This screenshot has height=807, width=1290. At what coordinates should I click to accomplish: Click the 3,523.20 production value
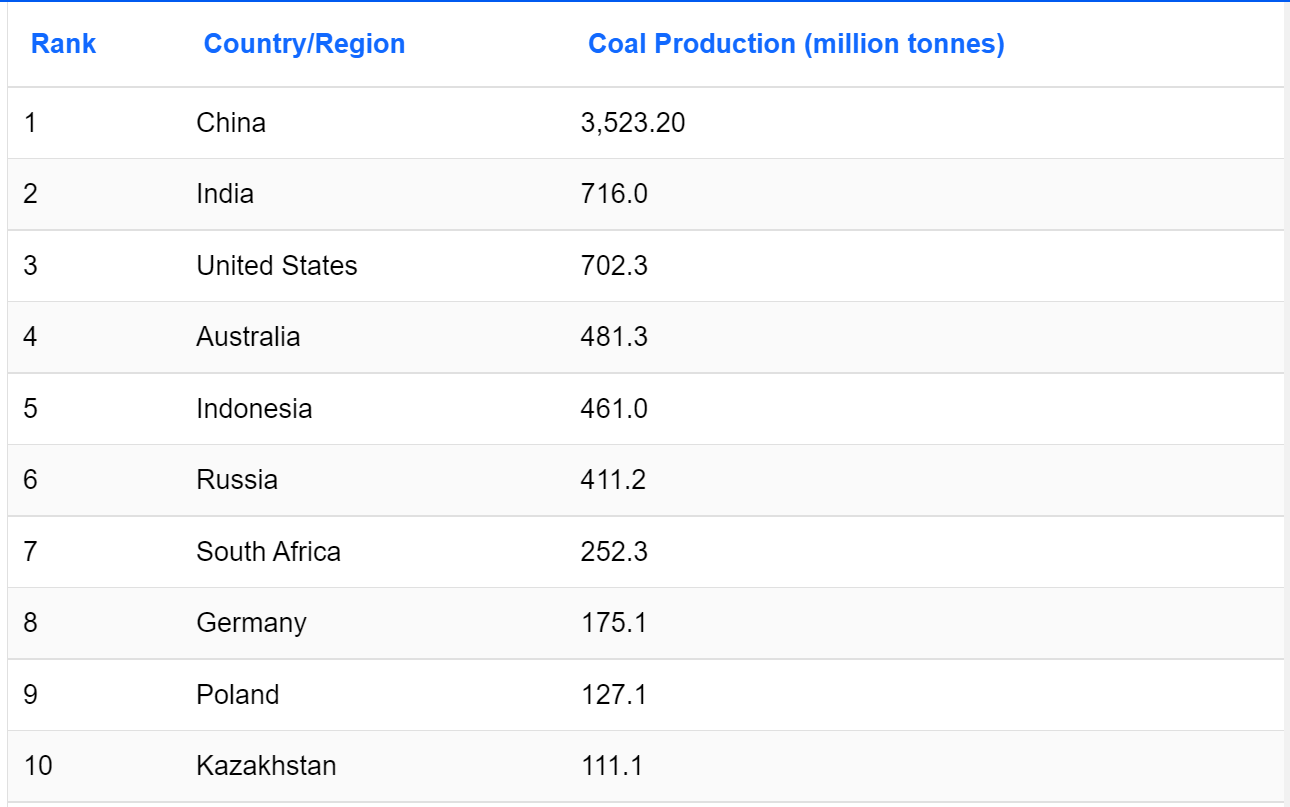pos(633,123)
